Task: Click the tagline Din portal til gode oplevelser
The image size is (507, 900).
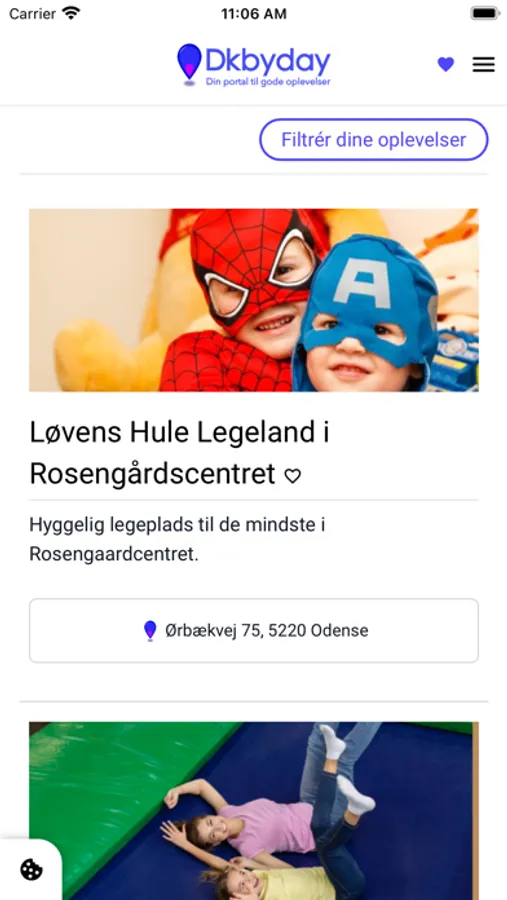Action: tap(268, 82)
